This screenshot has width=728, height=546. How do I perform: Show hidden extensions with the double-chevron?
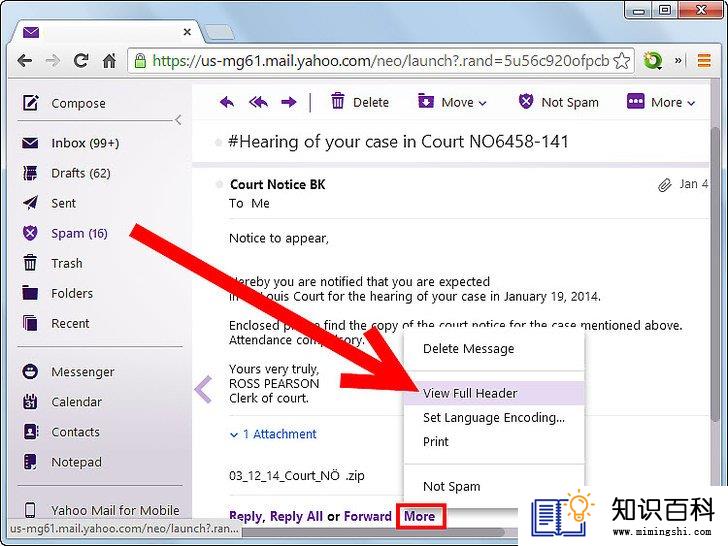pos(678,61)
